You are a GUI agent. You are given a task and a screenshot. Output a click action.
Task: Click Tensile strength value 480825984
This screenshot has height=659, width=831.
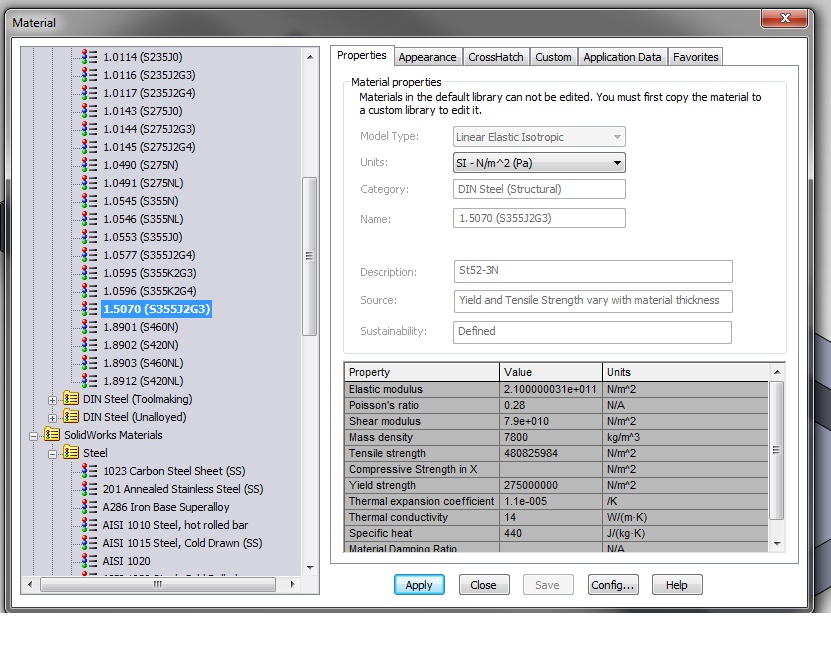click(x=550, y=453)
